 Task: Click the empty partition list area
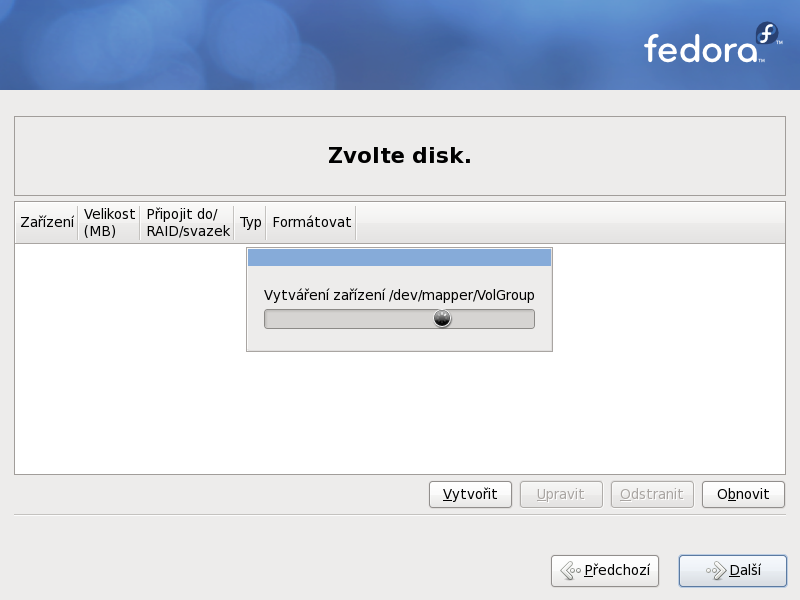pyautogui.click(x=400, y=408)
